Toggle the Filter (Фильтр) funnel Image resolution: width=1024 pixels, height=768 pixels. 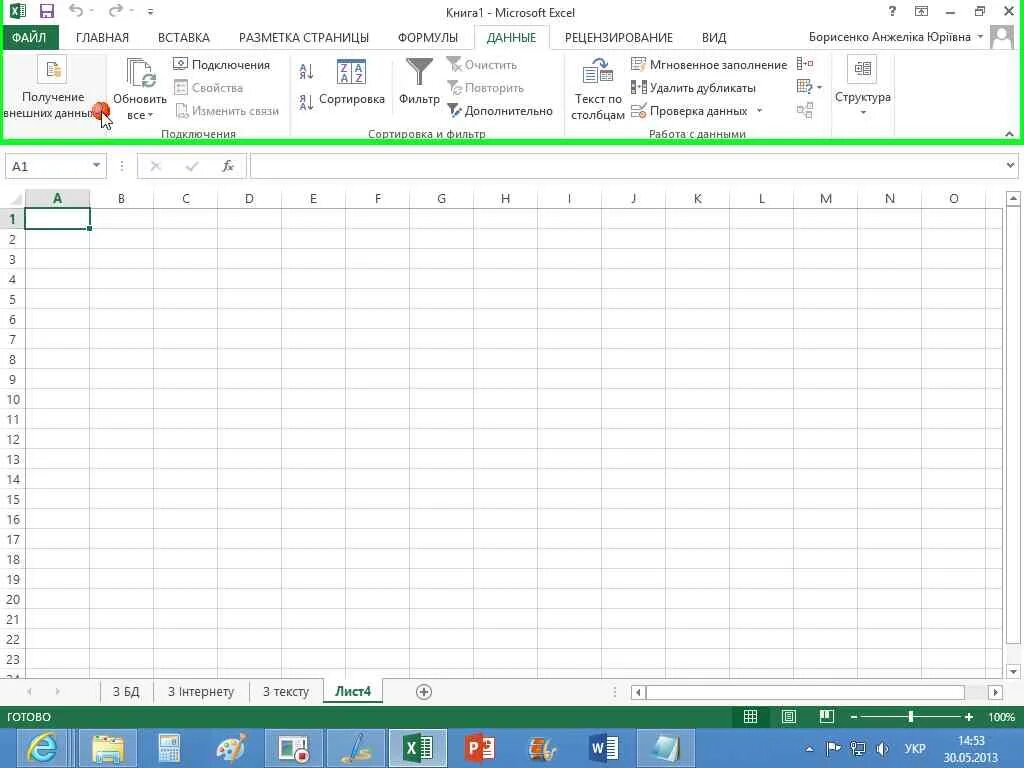(x=419, y=82)
